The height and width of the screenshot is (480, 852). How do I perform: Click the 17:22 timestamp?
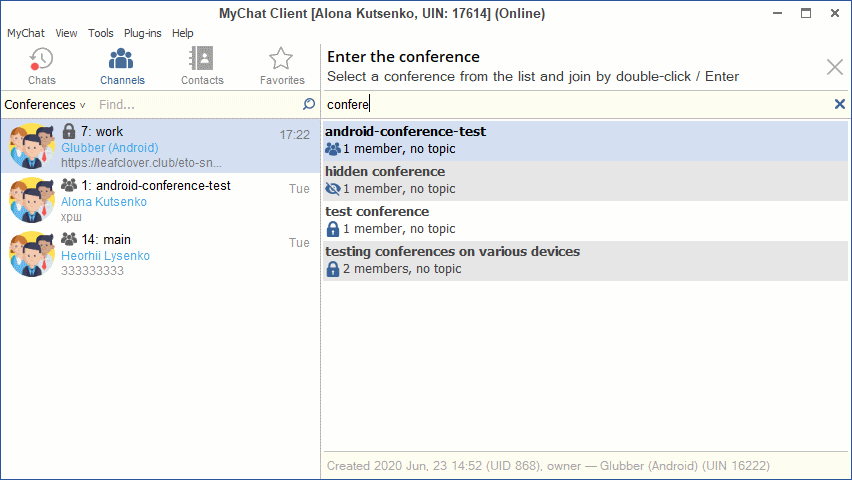[x=295, y=135]
